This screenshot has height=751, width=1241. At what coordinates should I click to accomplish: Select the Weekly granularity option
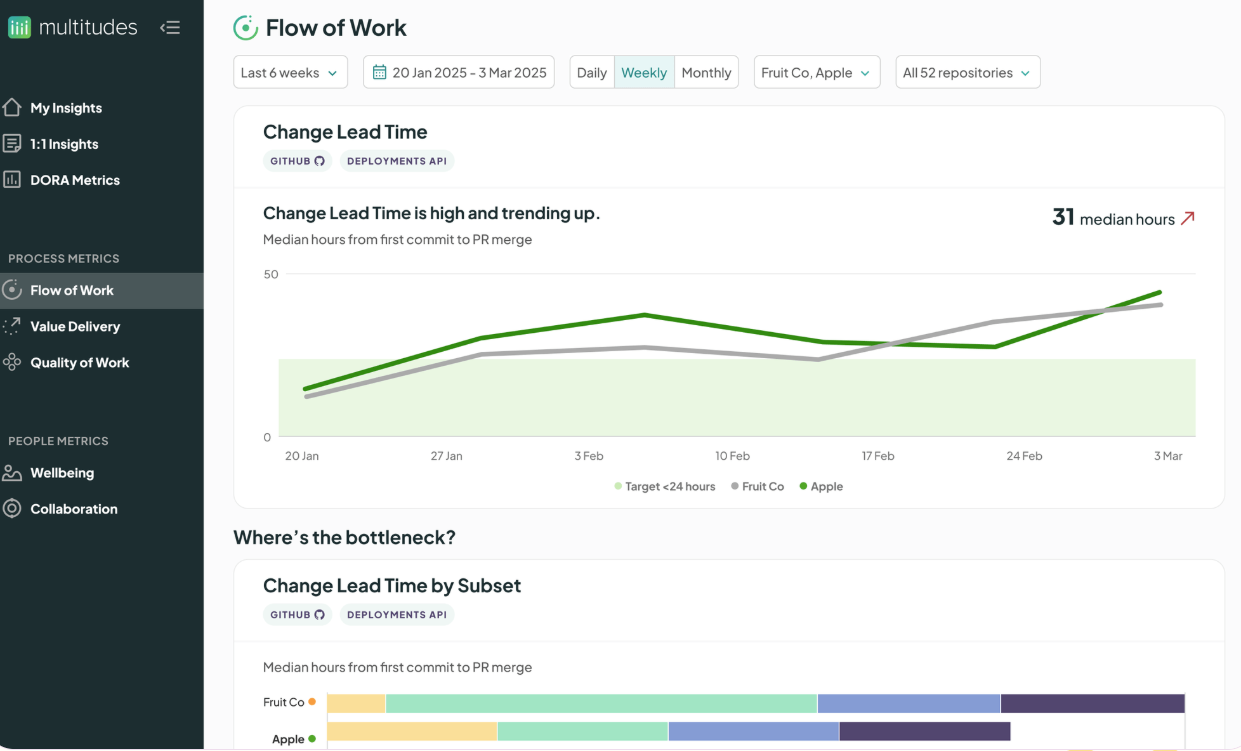(644, 72)
